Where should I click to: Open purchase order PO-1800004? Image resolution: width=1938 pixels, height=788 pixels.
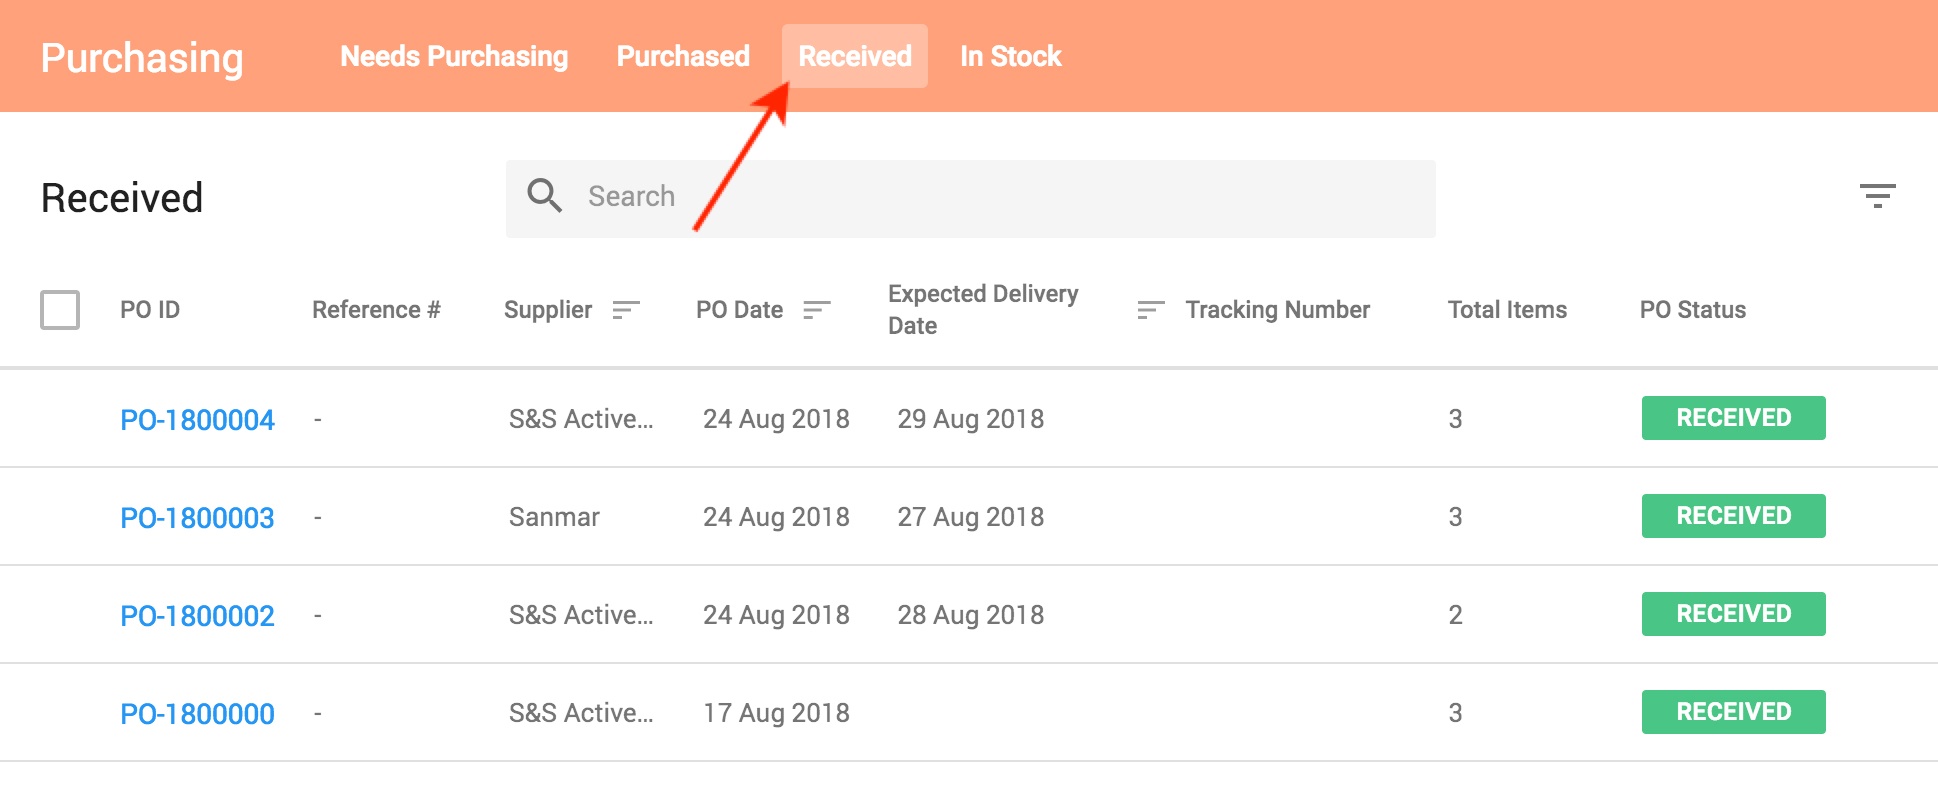197,419
